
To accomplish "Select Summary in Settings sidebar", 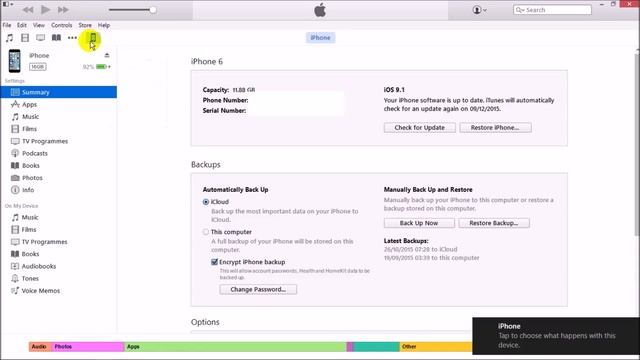I will click(x=59, y=92).
